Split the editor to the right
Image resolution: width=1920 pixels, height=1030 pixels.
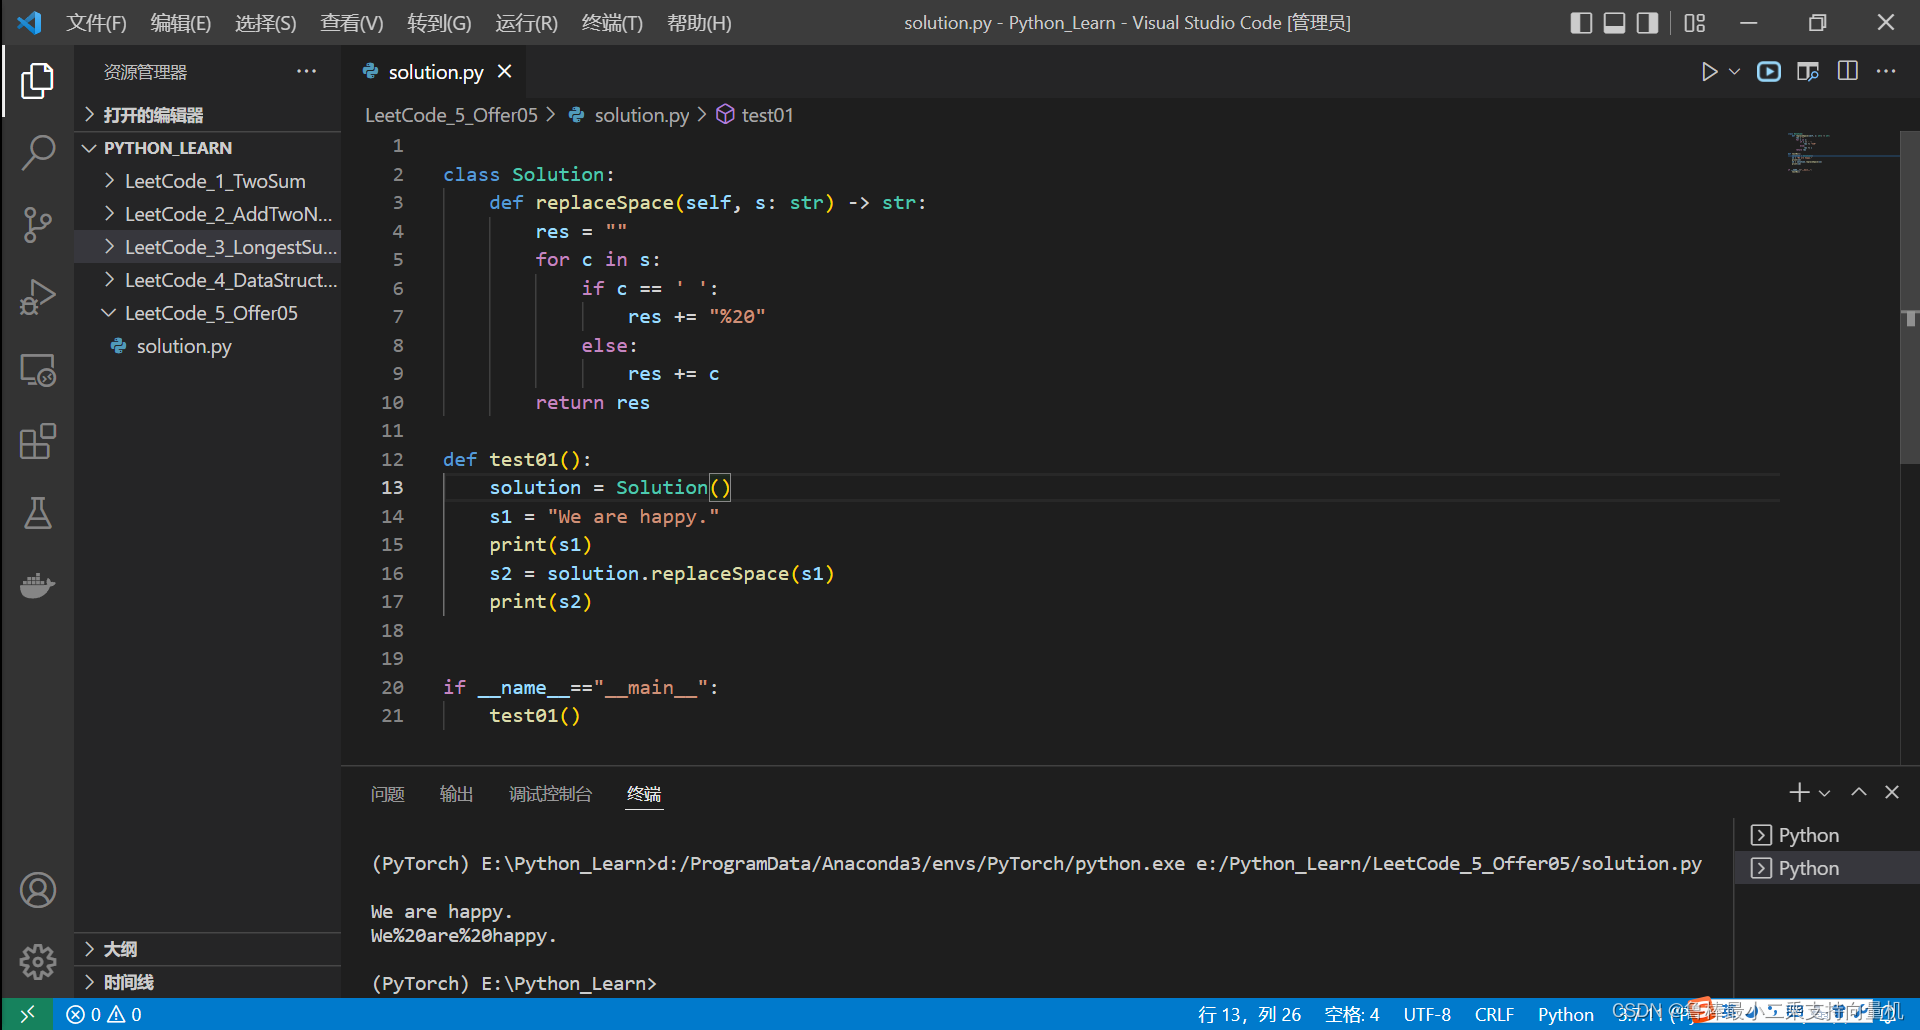1848,72
